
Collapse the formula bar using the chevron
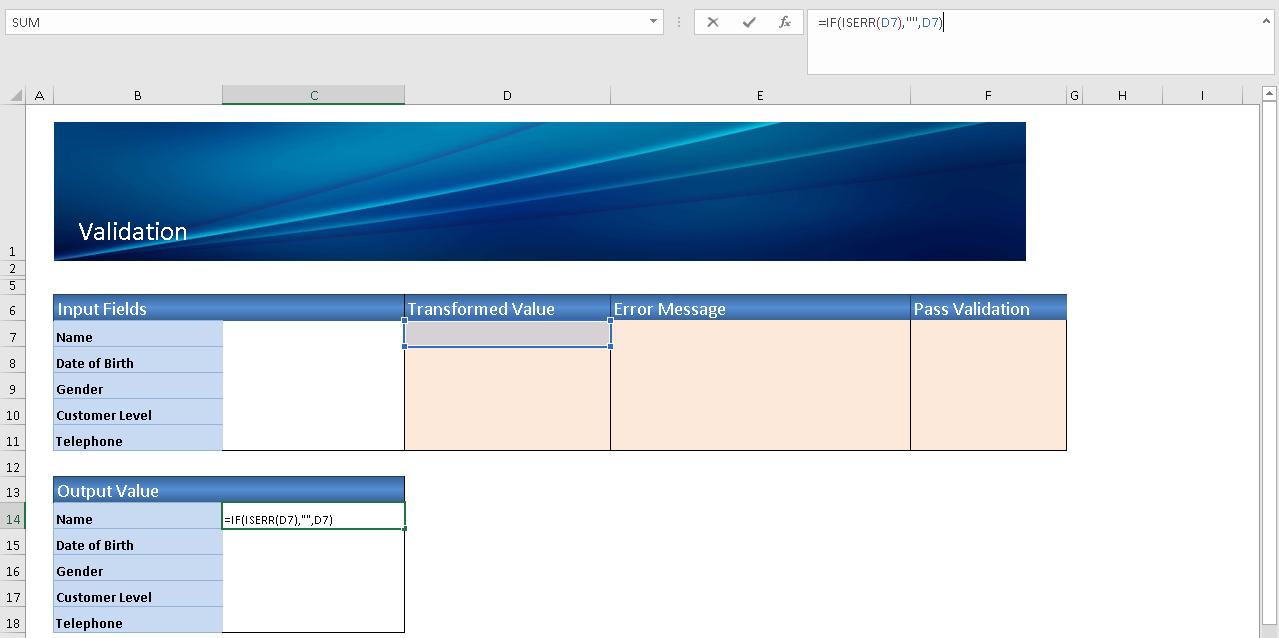1265,19
